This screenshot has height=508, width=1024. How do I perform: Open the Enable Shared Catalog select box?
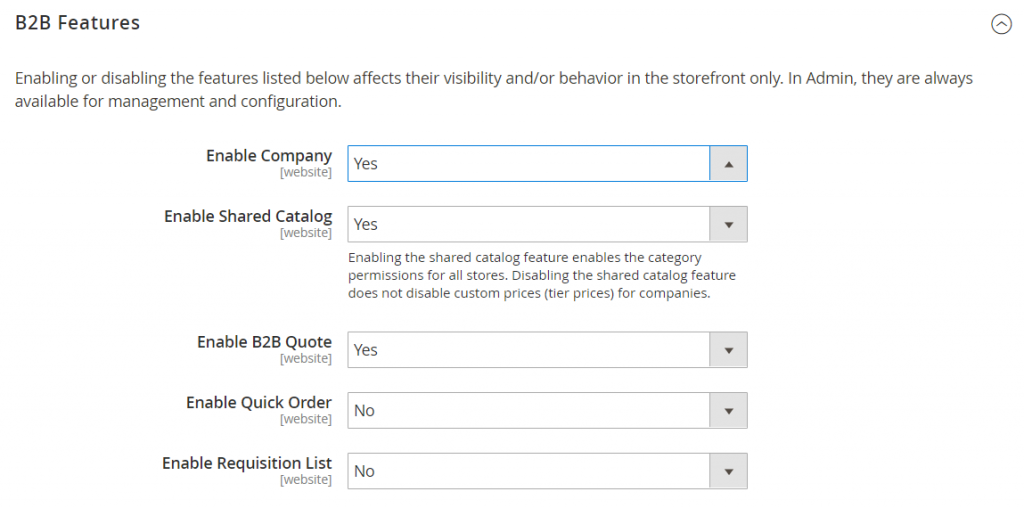[547, 224]
